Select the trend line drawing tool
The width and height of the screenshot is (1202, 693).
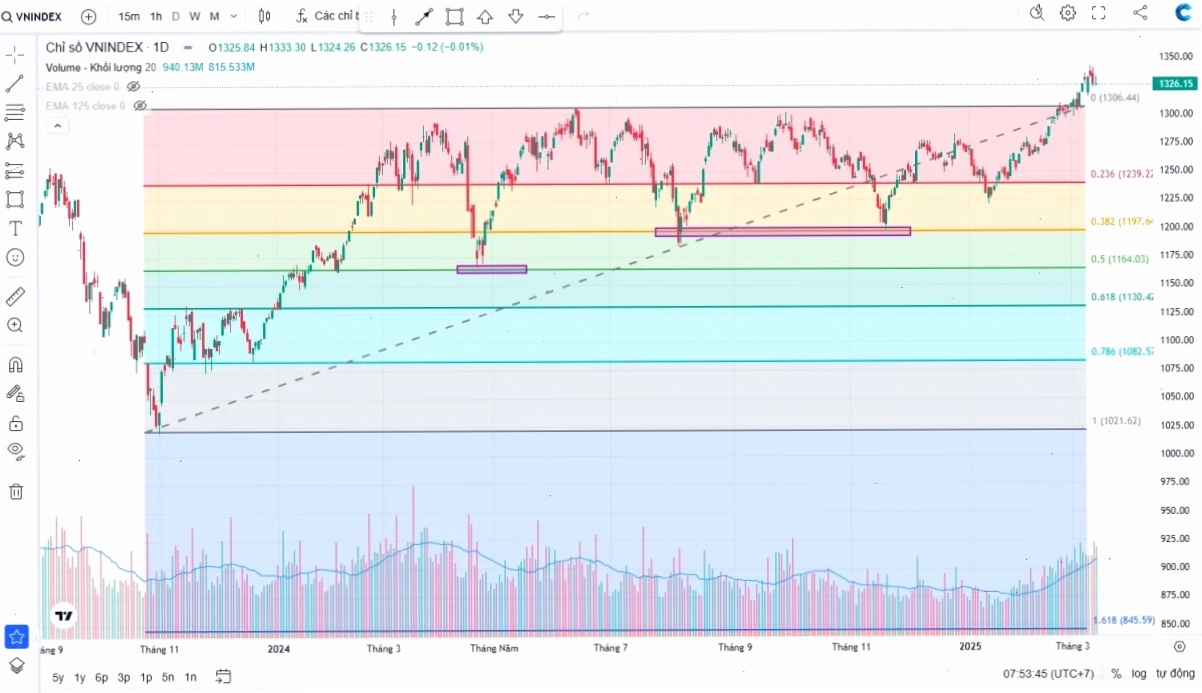15,83
